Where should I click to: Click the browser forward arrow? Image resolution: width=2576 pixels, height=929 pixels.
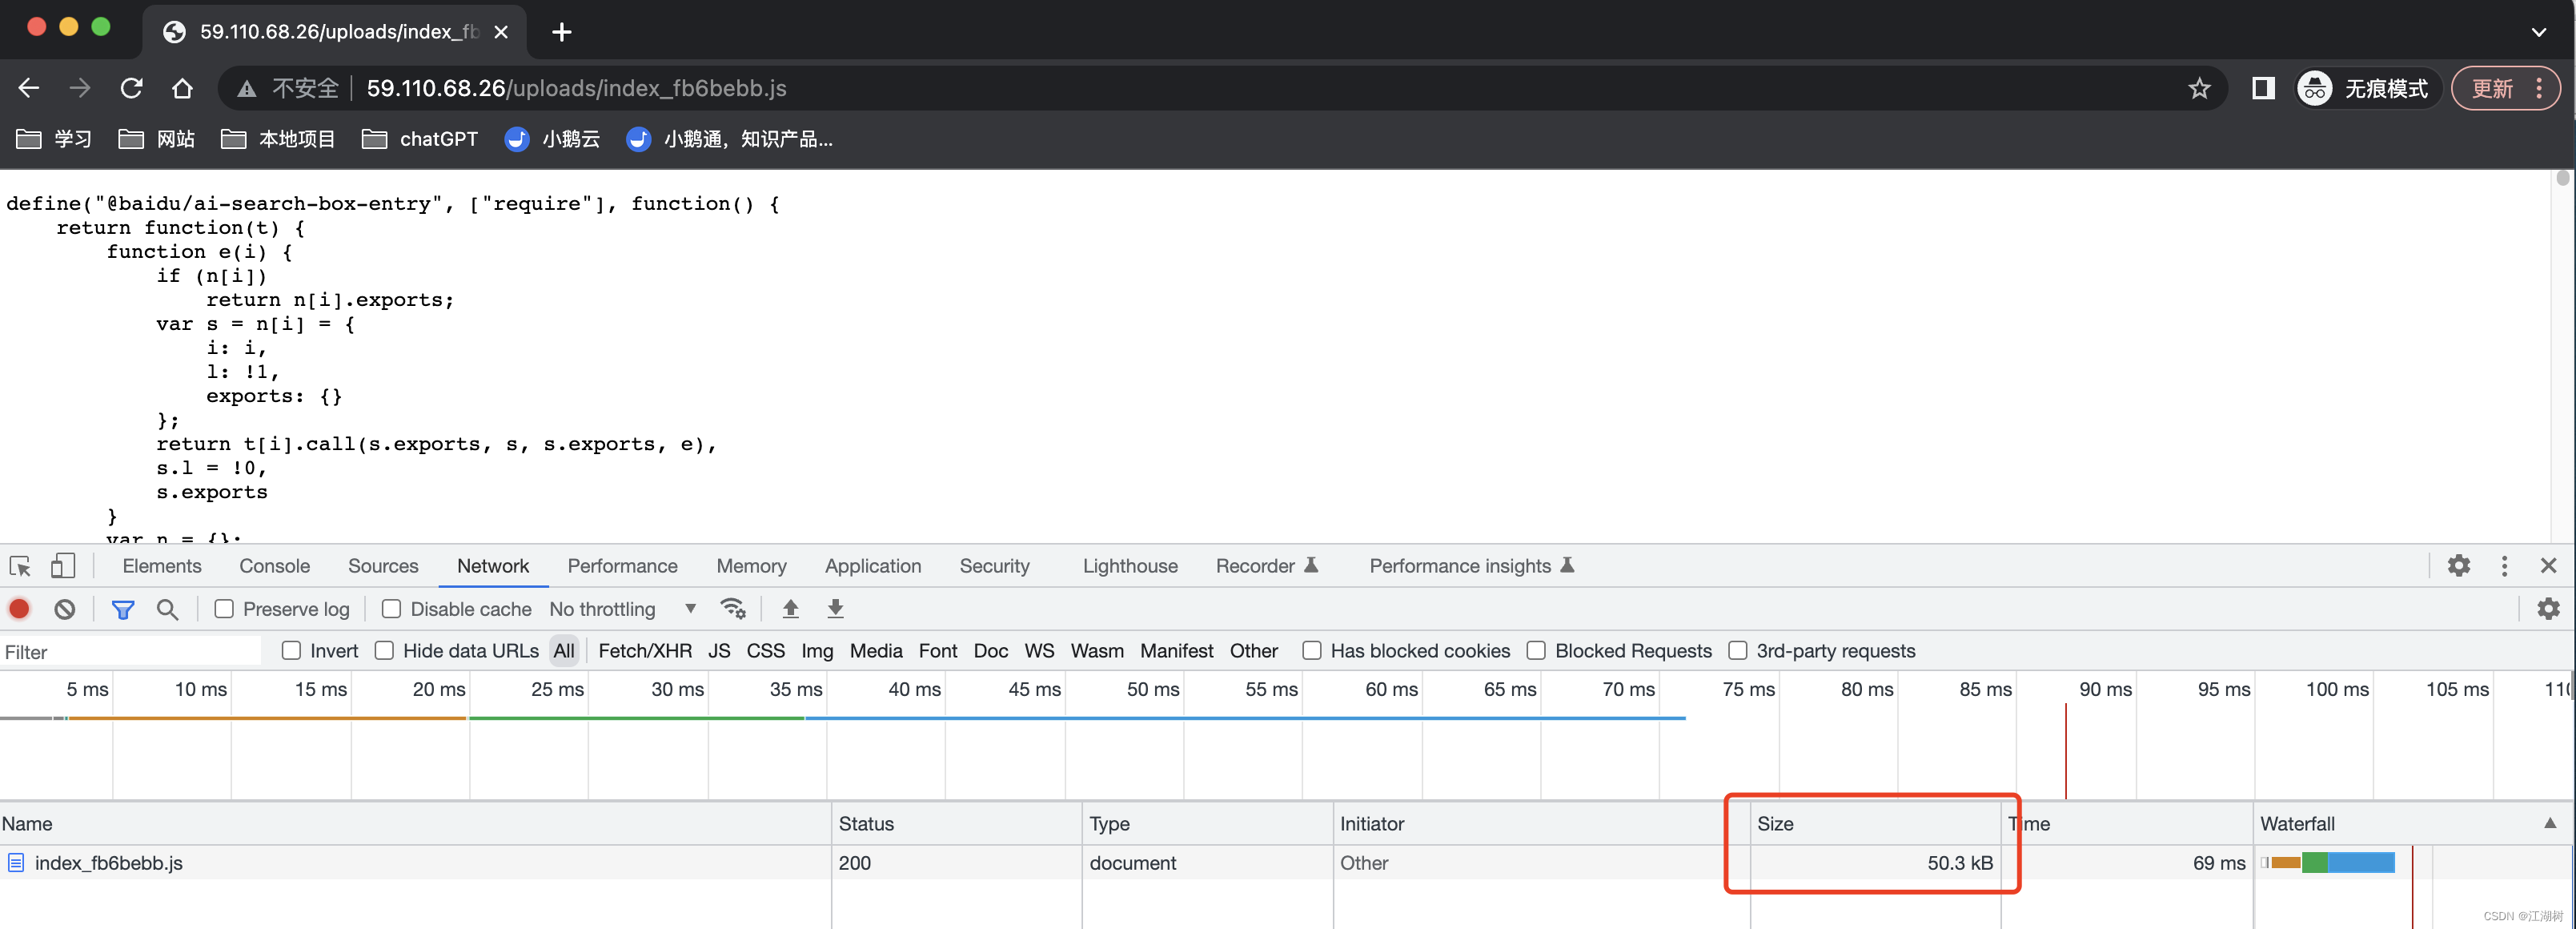click(80, 88)
